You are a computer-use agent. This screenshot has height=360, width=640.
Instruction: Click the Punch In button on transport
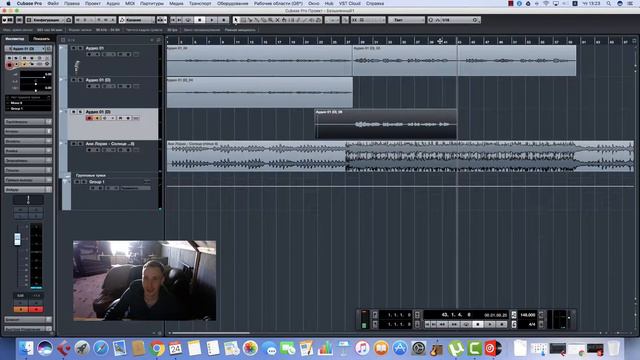click(417, 315)
